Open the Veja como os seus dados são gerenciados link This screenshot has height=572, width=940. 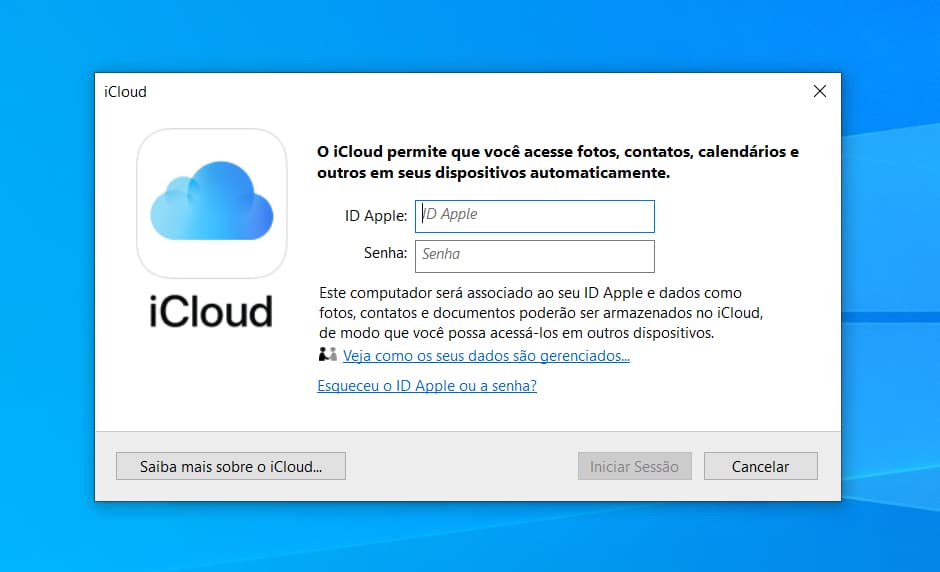(x=486, y=356)
